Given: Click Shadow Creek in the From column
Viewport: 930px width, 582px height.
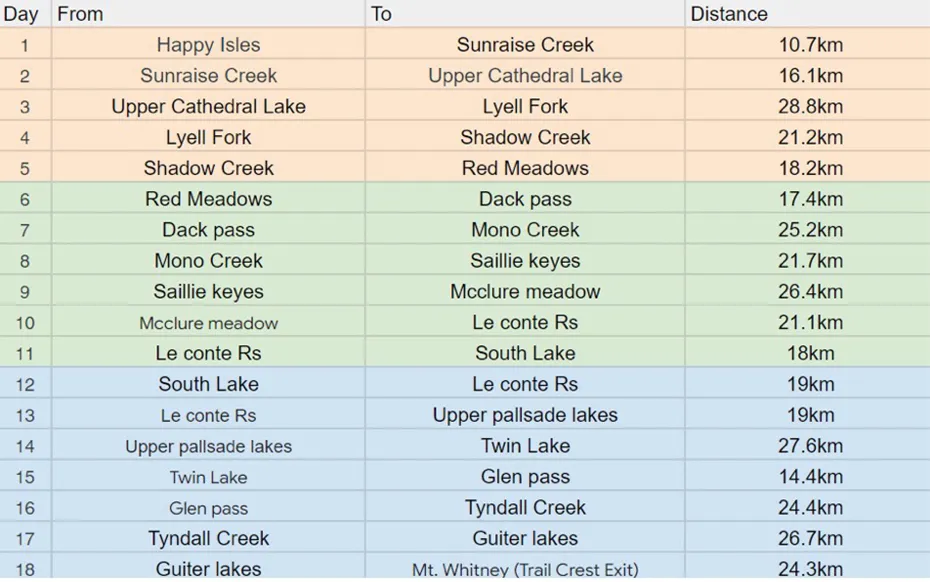Looking at the screenshot, I should click(208, 168).
